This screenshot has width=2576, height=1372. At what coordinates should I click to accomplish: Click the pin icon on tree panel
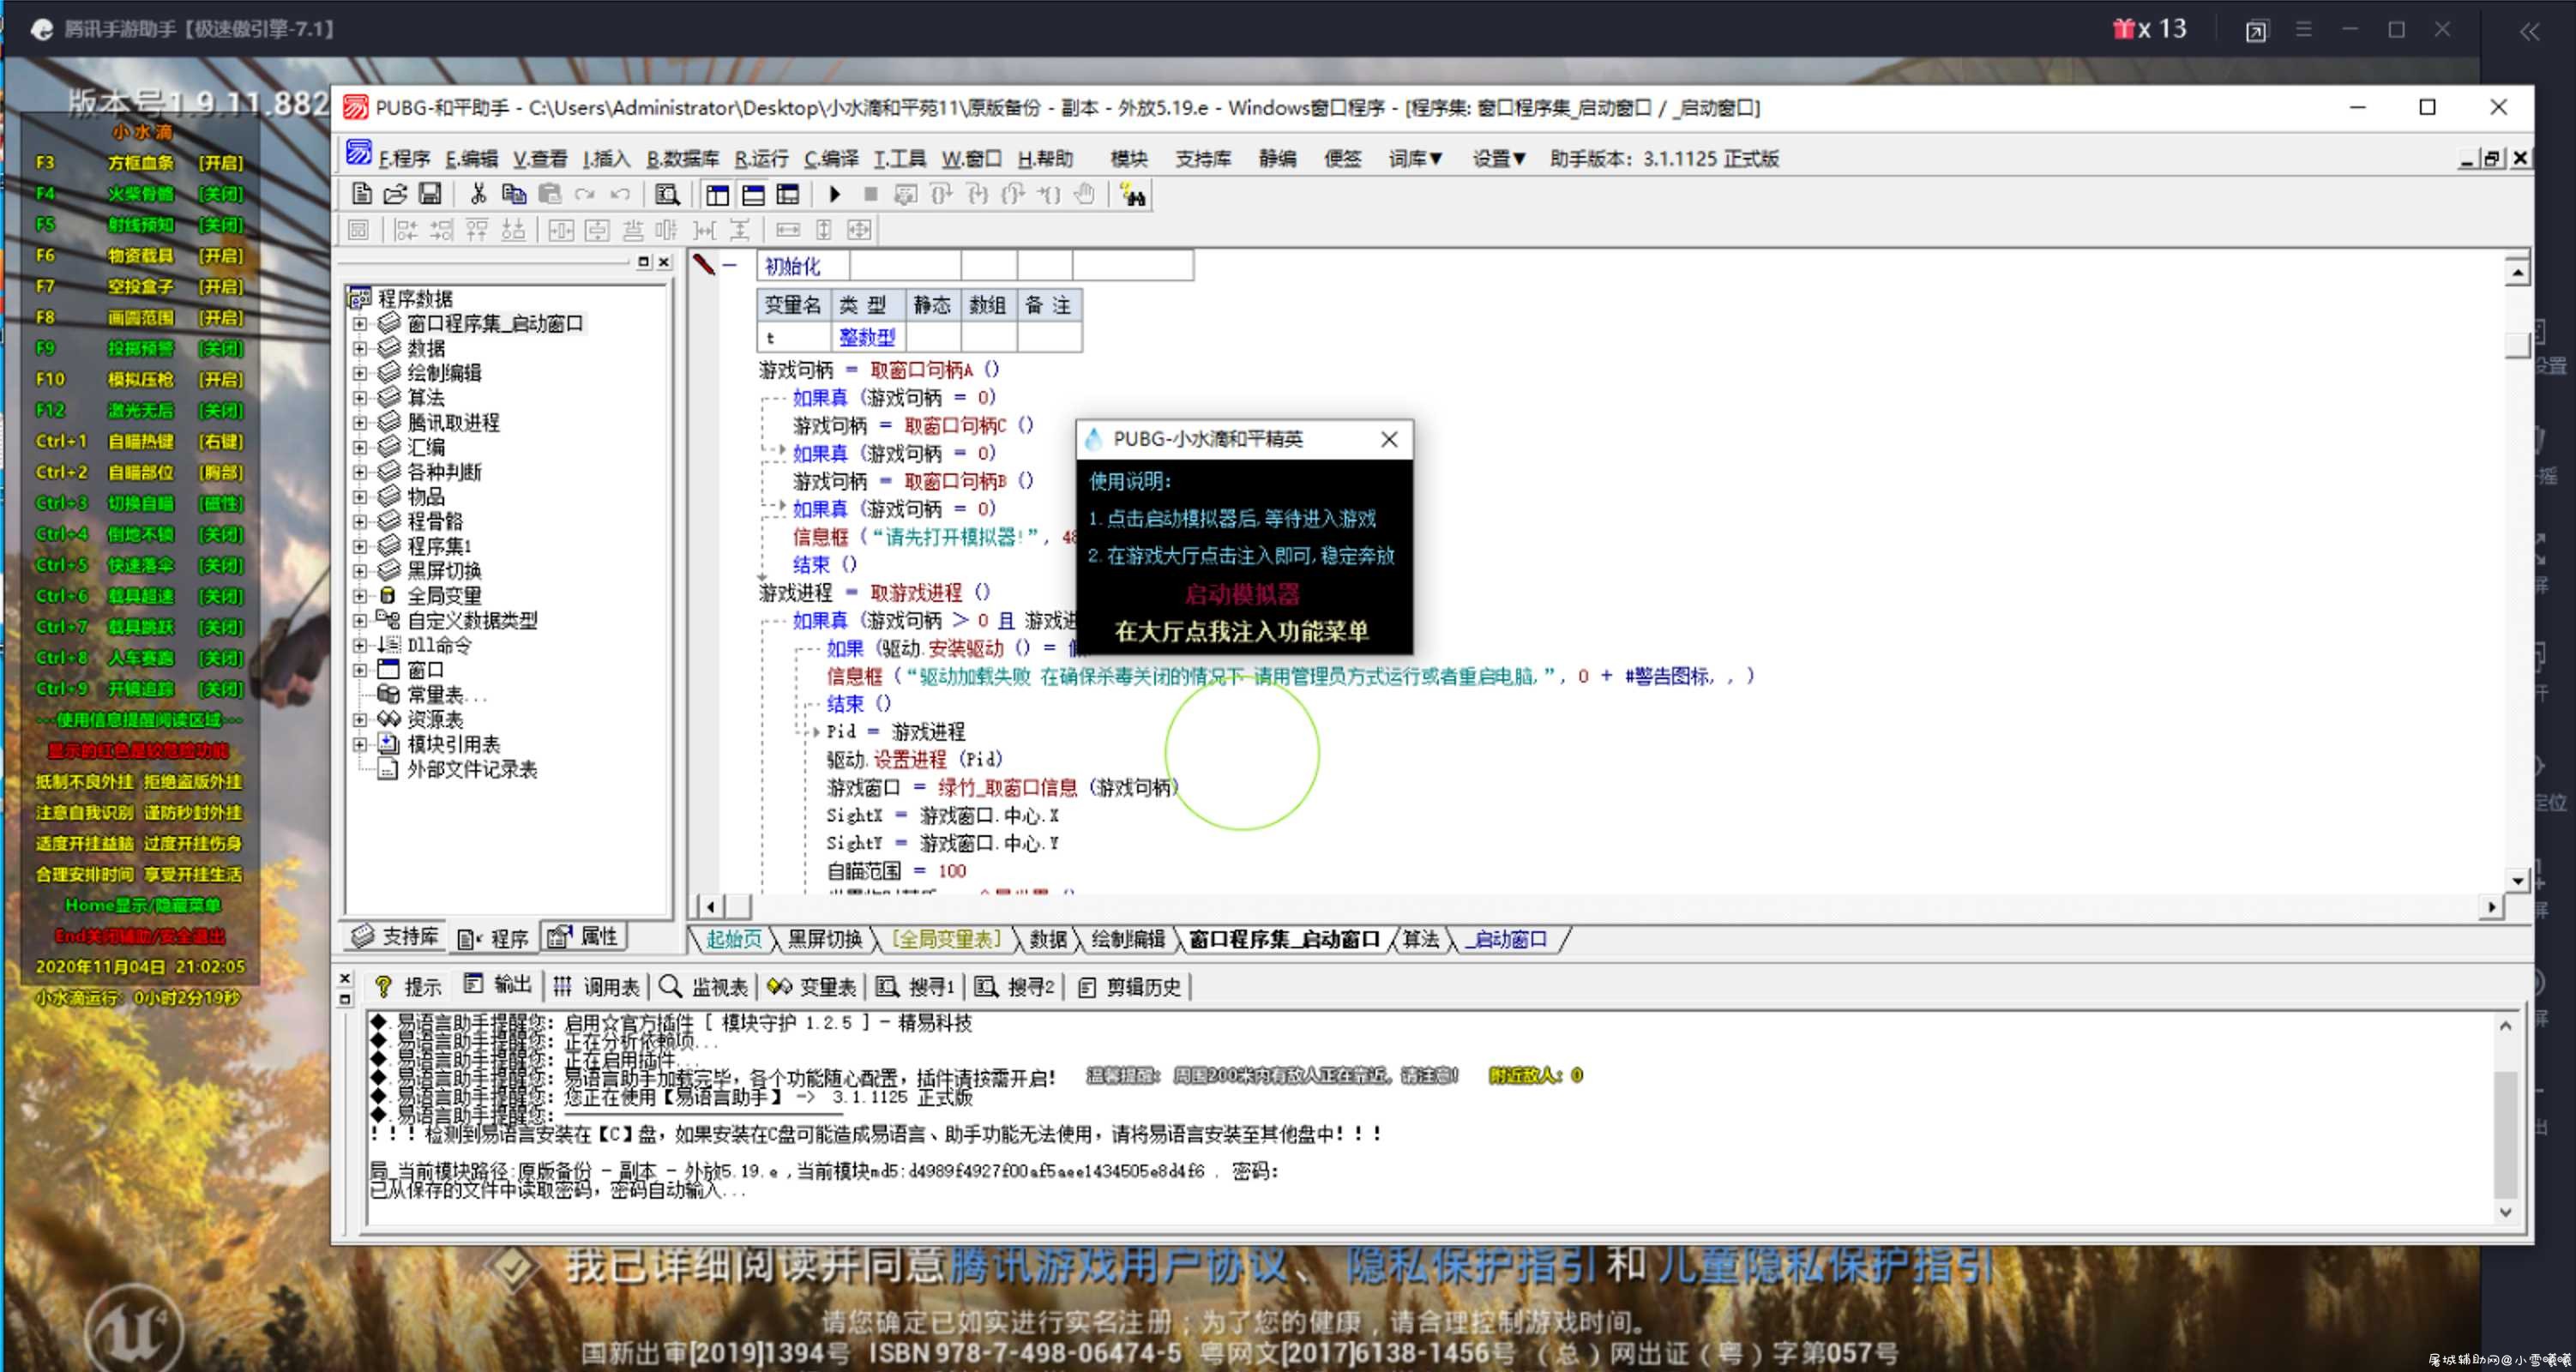(x=644, y=262)
